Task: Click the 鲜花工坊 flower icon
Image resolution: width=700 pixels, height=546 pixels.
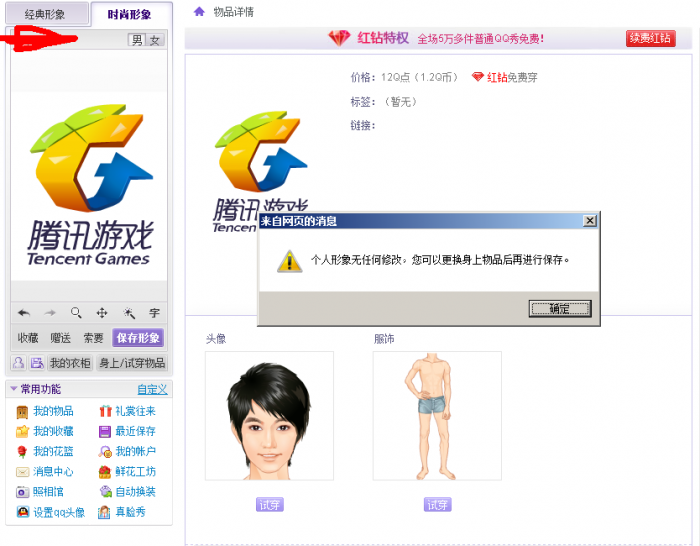Action: (105, 472)
